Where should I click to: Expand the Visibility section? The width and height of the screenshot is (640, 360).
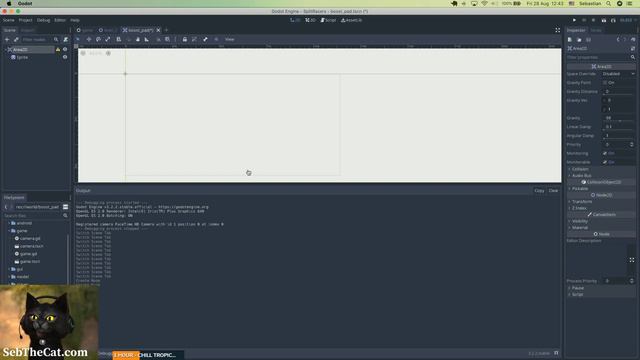point(580,221)
